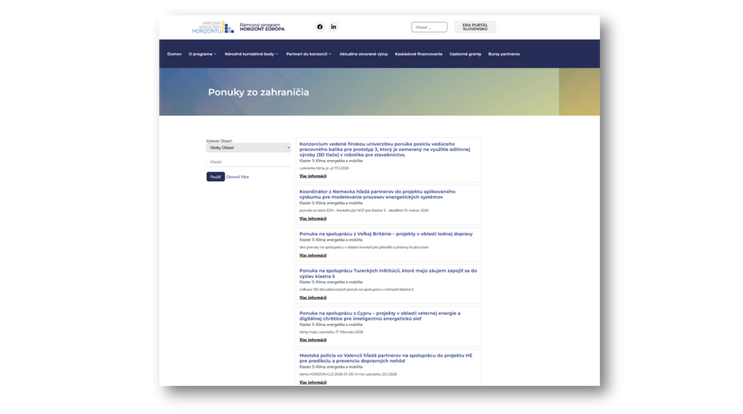
Task: Open the LinkedIn social icon
Action: point(334,27)
